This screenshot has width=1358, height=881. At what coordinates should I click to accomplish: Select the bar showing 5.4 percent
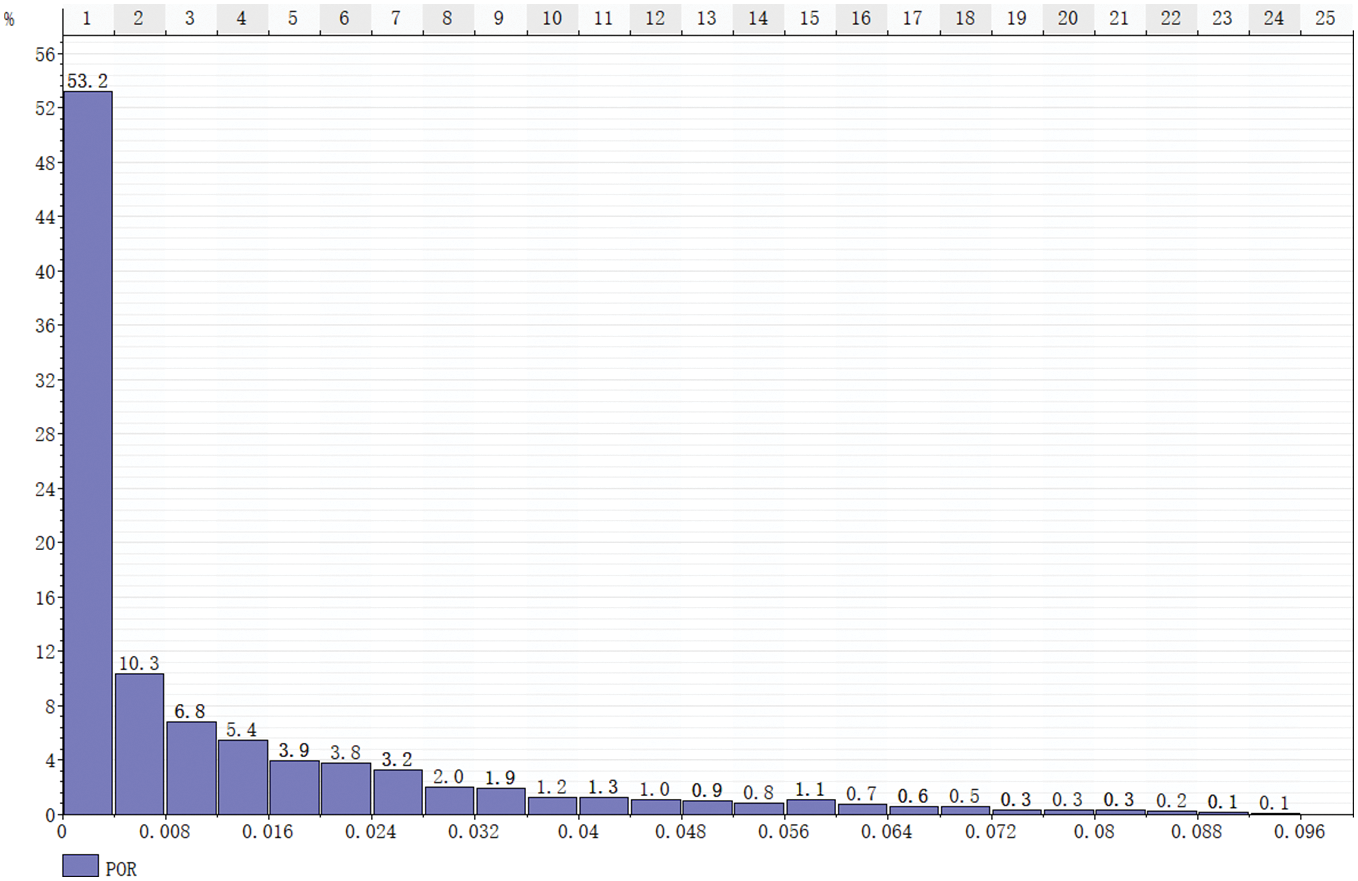click(x=243, y=777)
